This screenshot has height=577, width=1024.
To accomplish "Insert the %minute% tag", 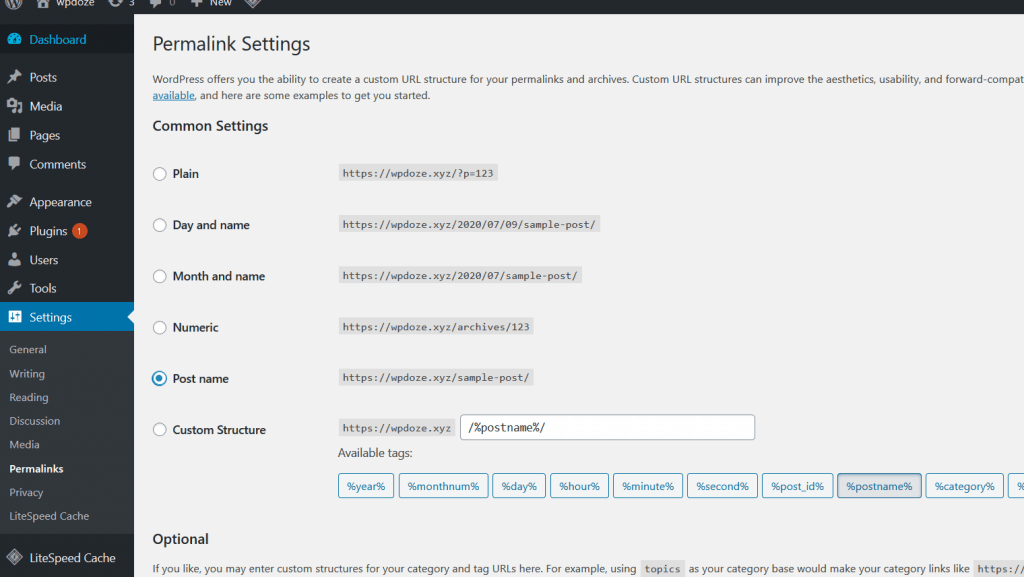I will click(648, 486).
